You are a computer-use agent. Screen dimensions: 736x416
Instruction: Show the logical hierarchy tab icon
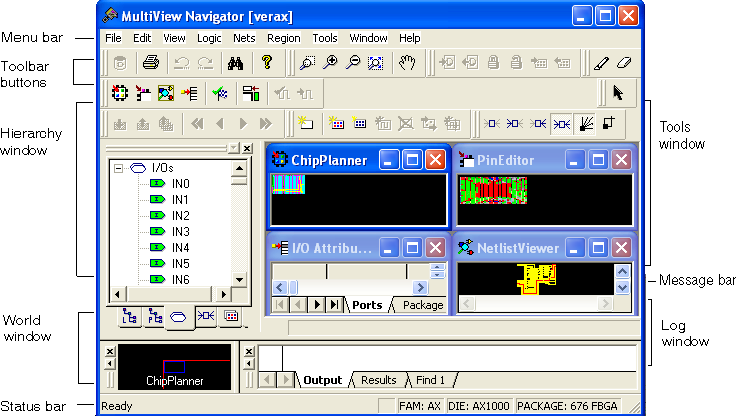pos(130,317)
